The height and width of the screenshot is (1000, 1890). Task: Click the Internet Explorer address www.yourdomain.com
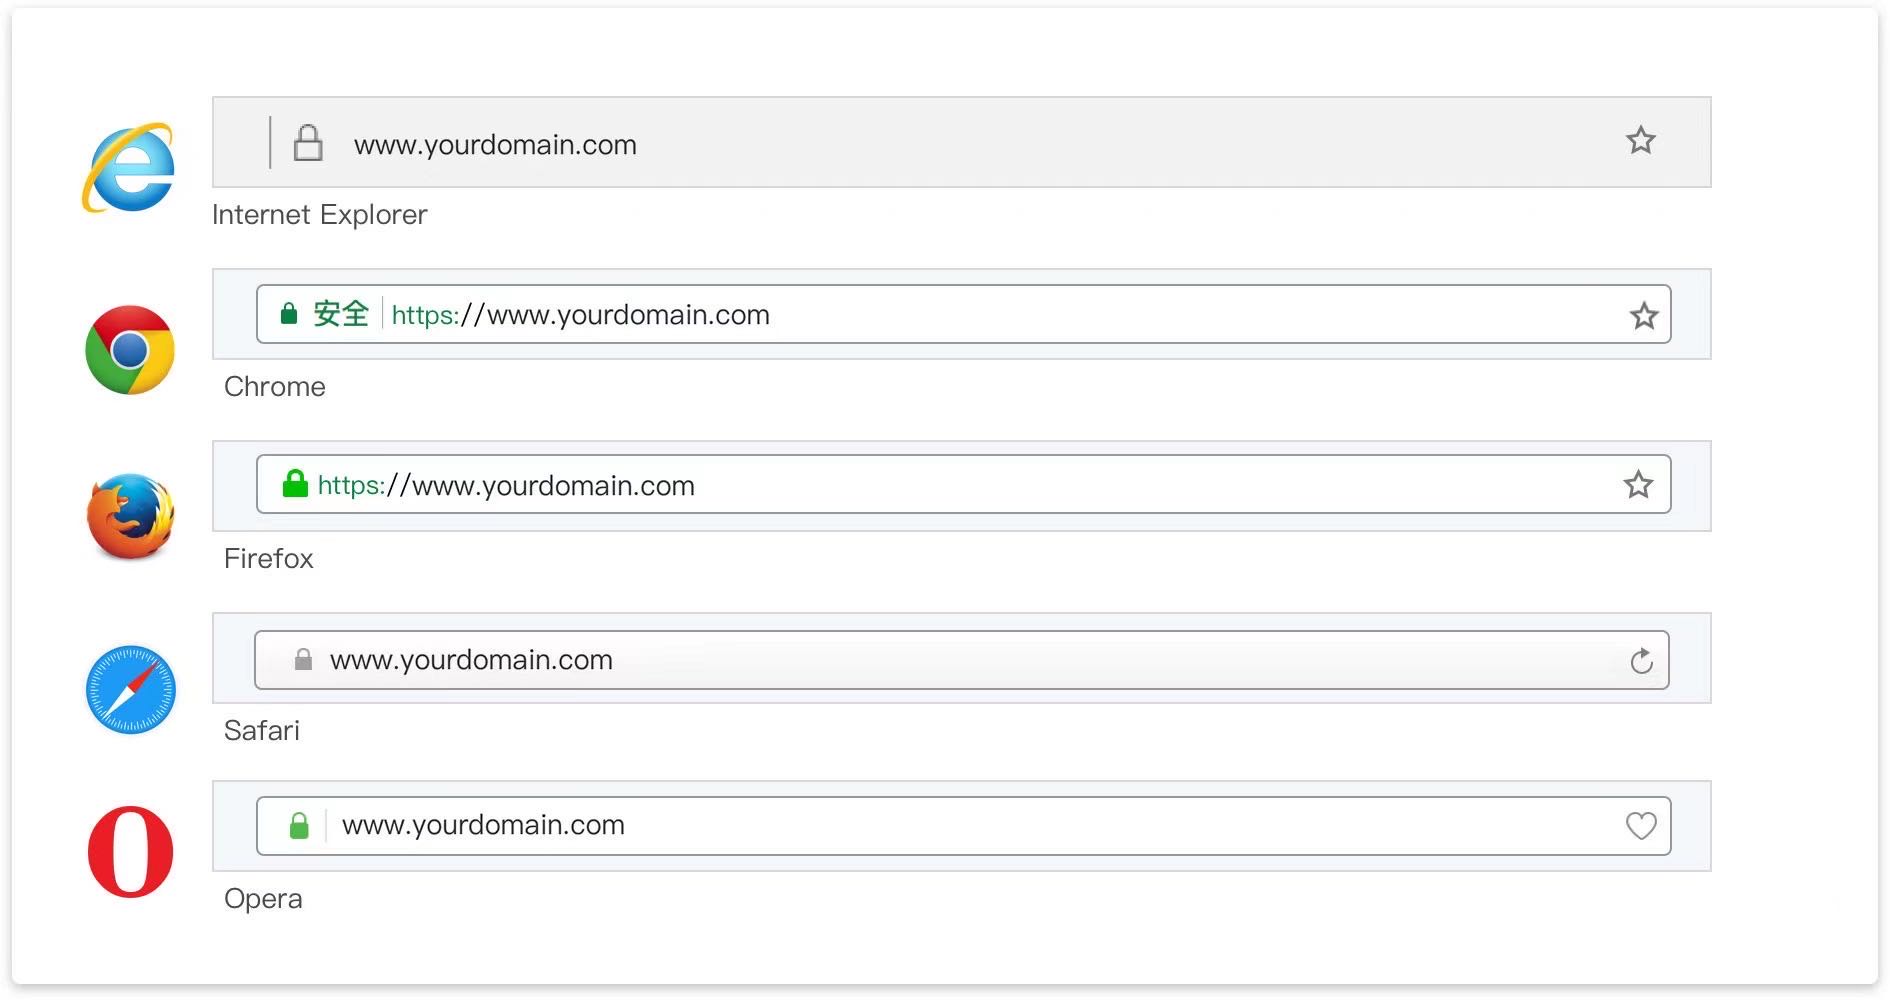[x=495, y=145]
